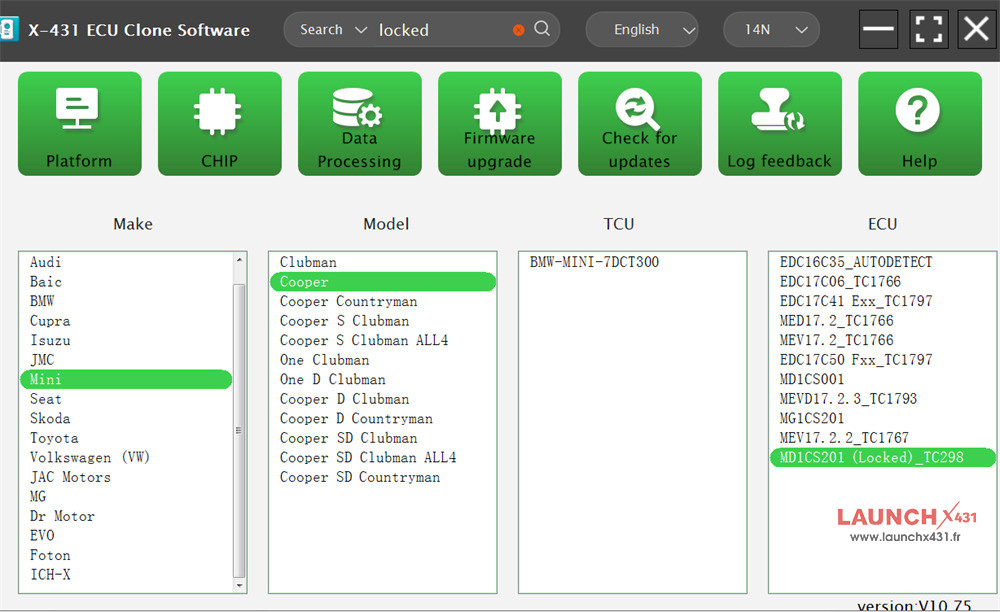Start Firmware upgrade

click(x=499, y=124)
